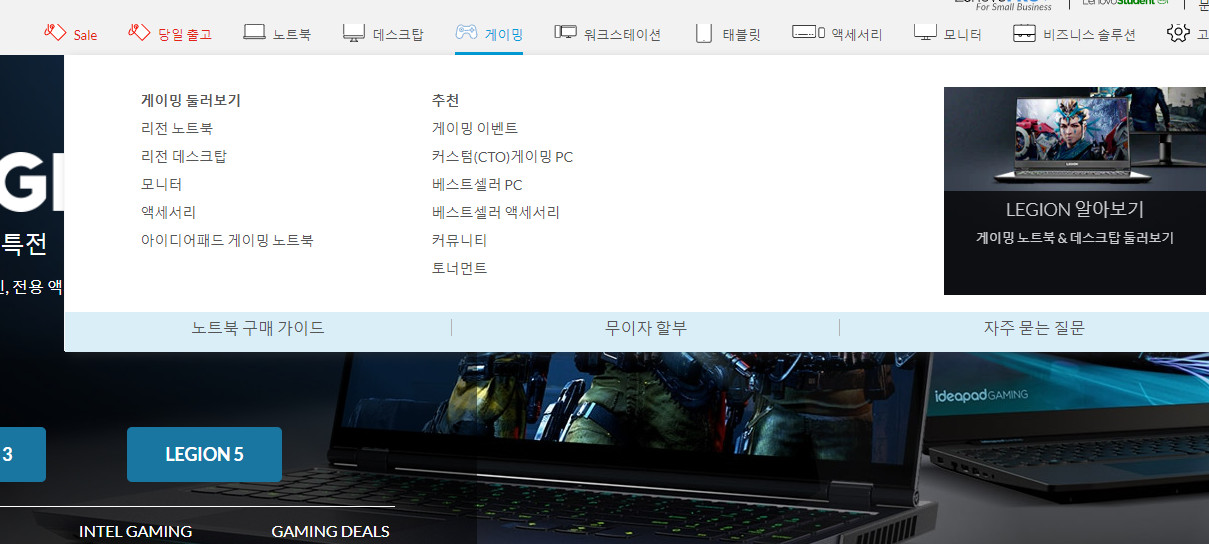Image resolution: width=1209 pixels, height=544 pixels.
Task: Click the tablet icon beside 태블릿
Action: point(705,34)
